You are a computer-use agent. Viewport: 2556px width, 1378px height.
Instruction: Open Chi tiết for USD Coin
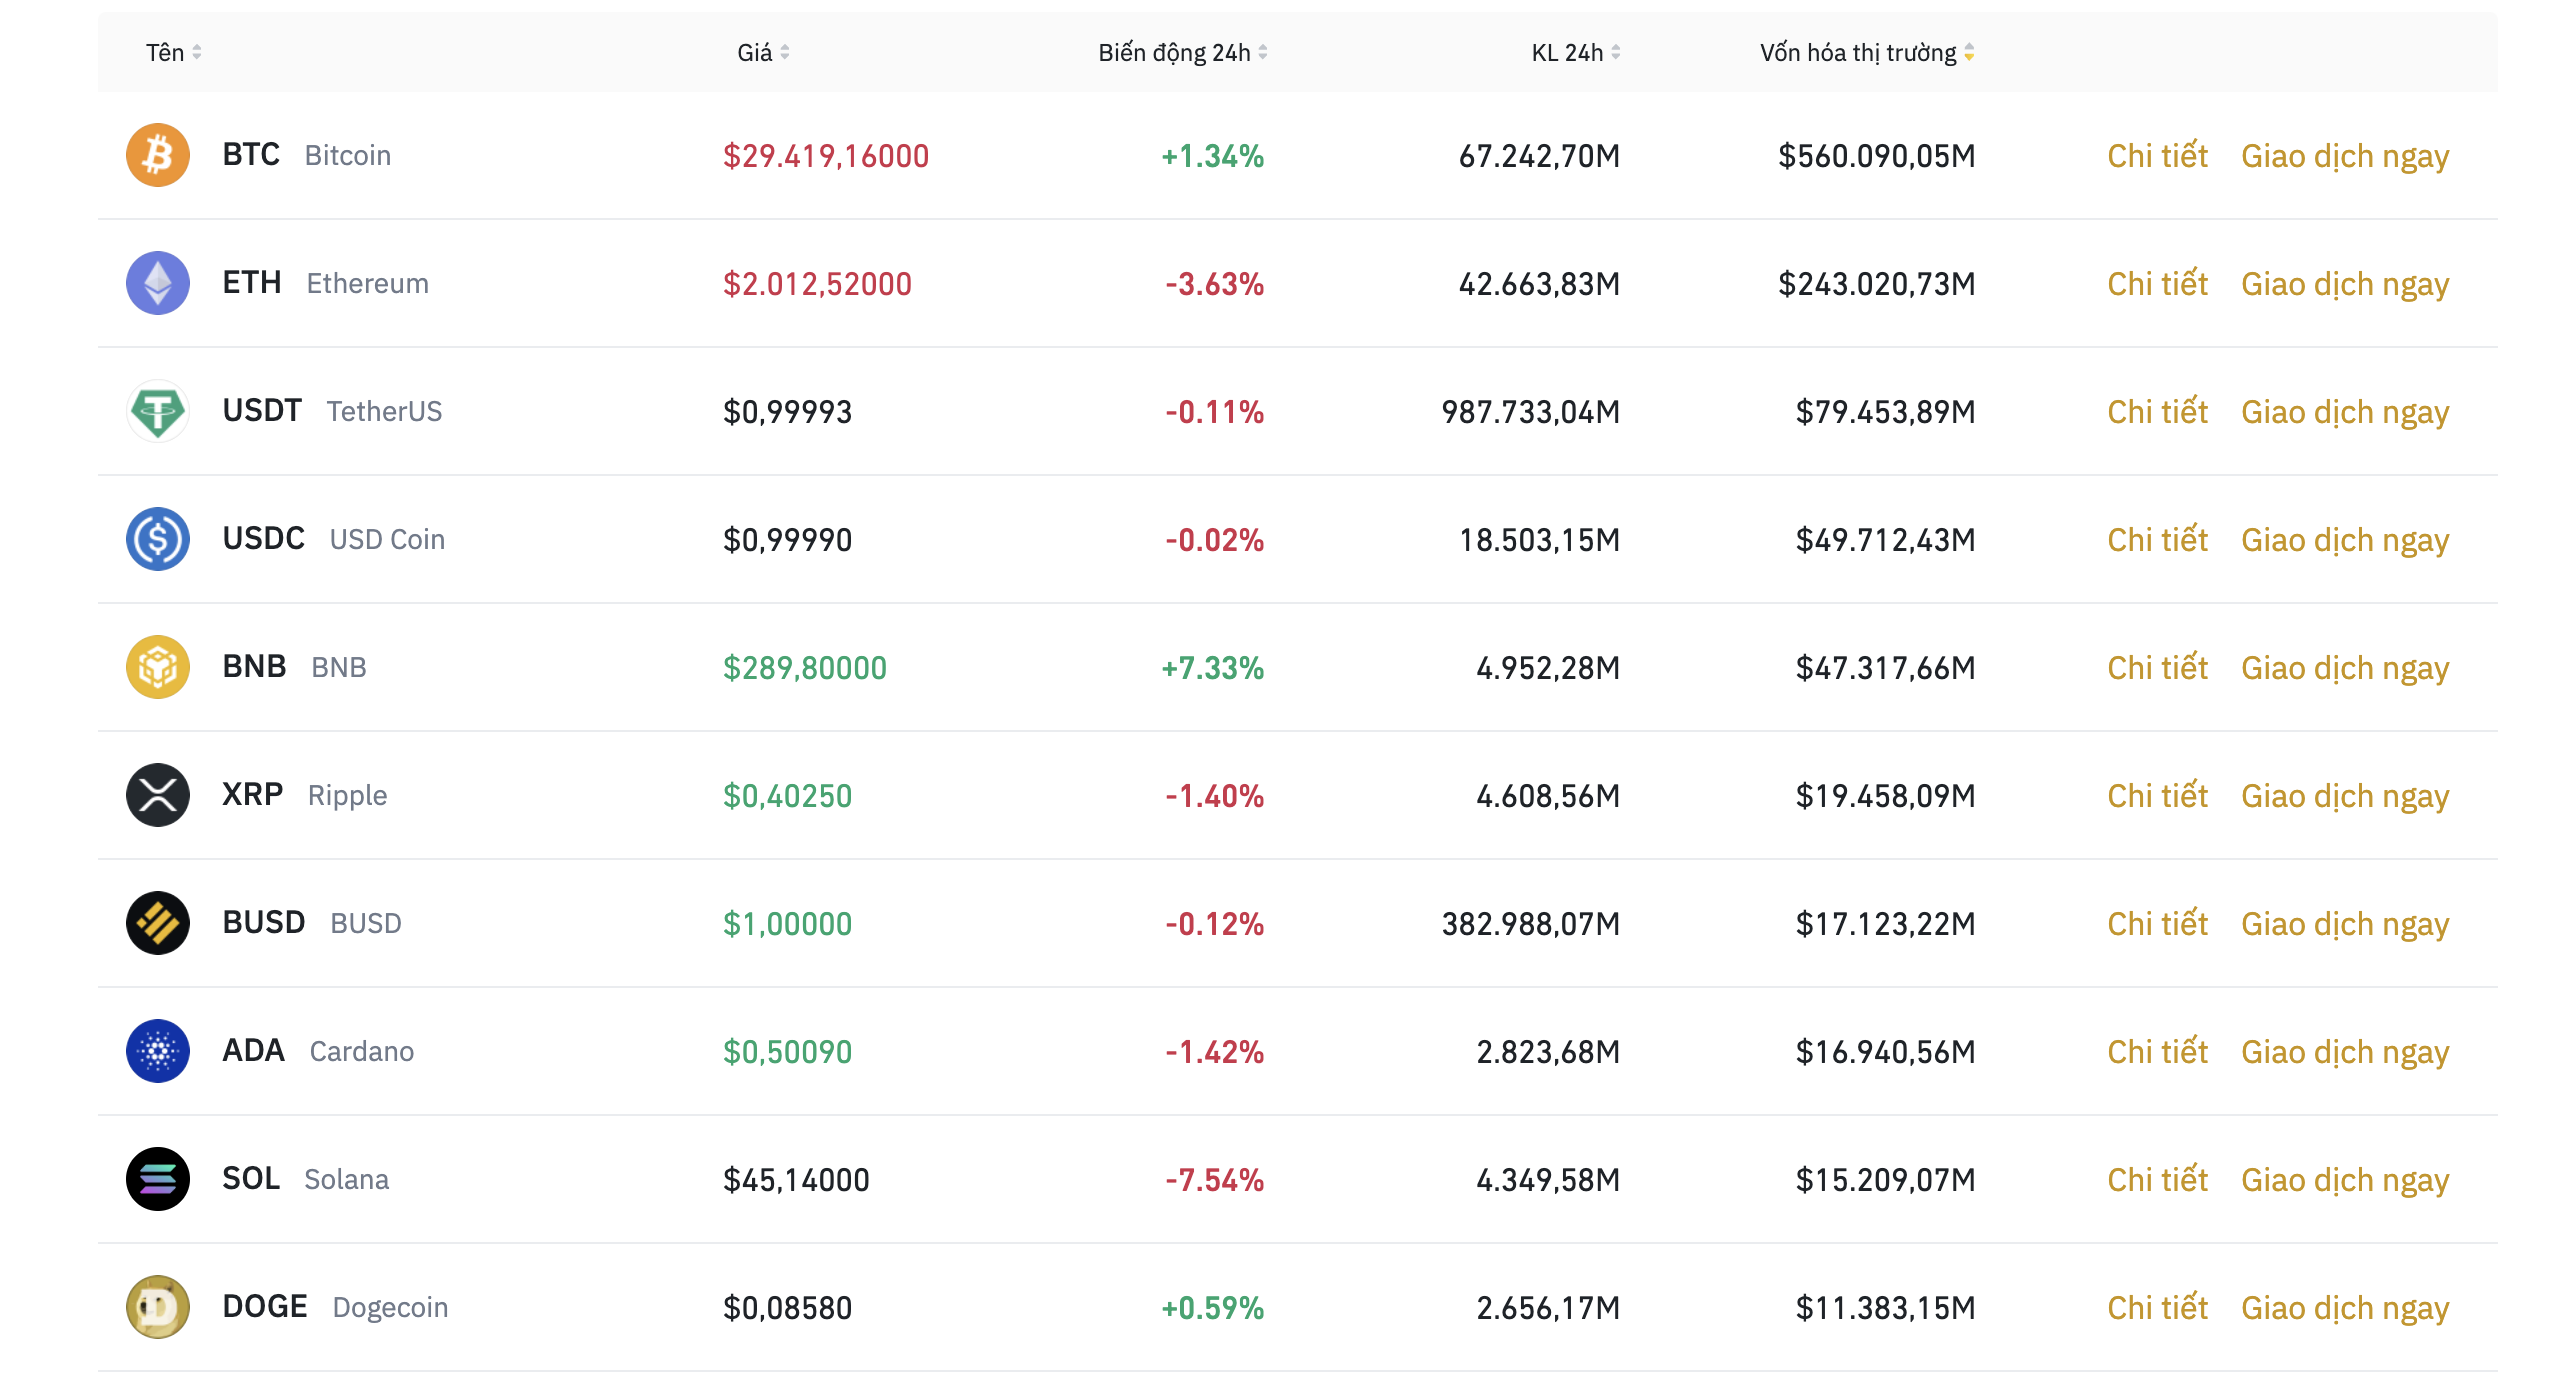[x=2157, y=540]
